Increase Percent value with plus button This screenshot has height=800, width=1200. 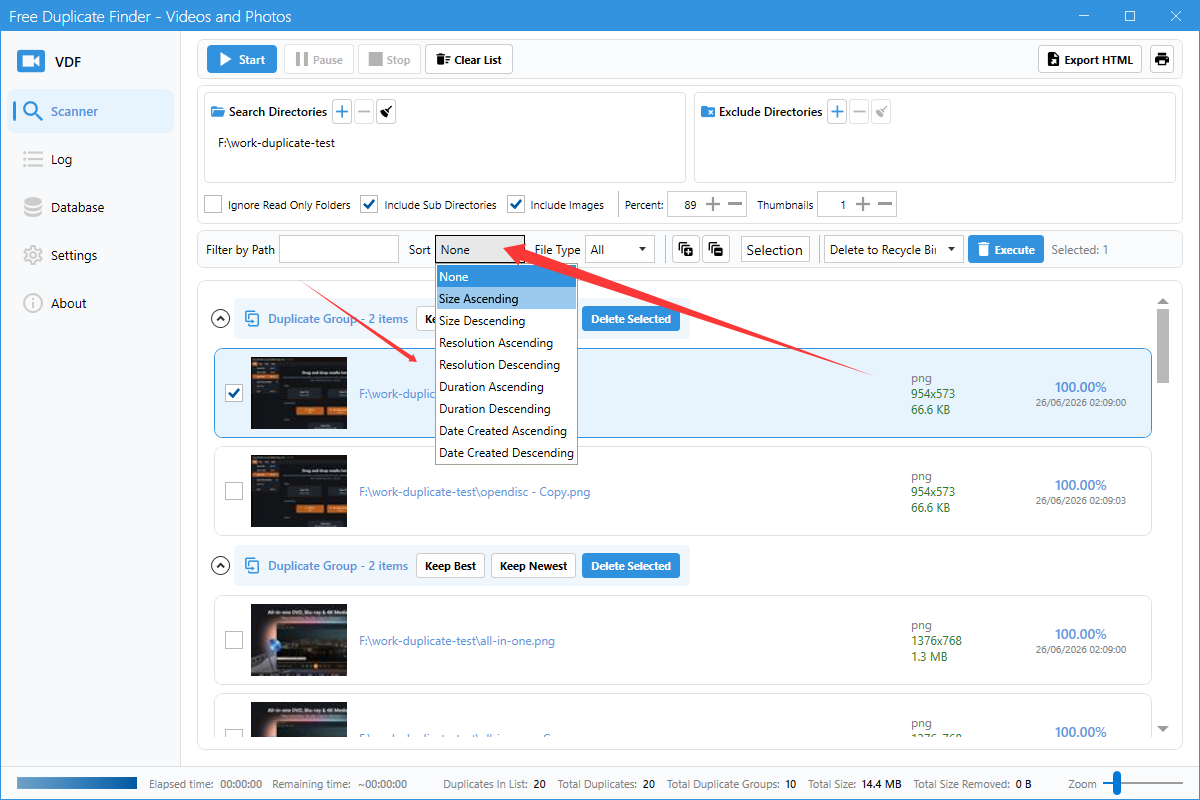[713, 205]
